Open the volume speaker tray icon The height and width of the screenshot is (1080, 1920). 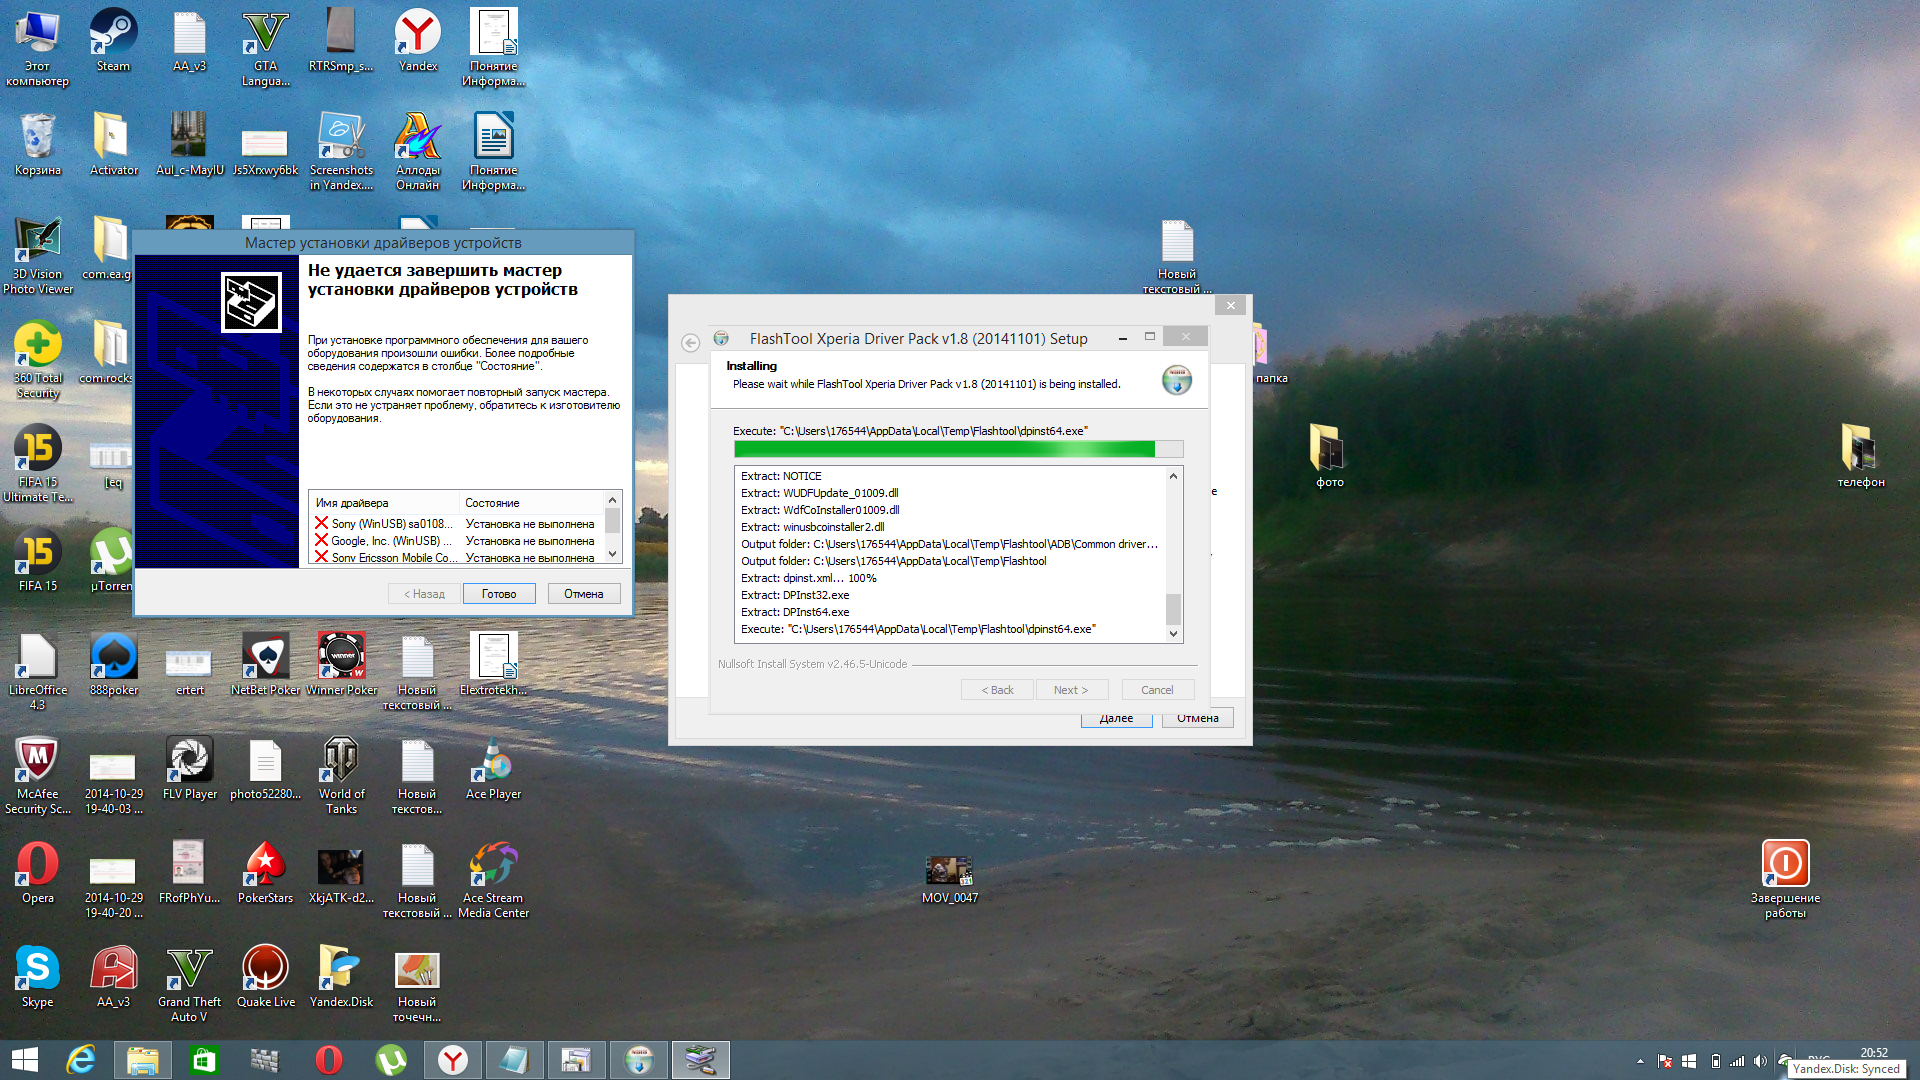(x=1760, y=1061)
